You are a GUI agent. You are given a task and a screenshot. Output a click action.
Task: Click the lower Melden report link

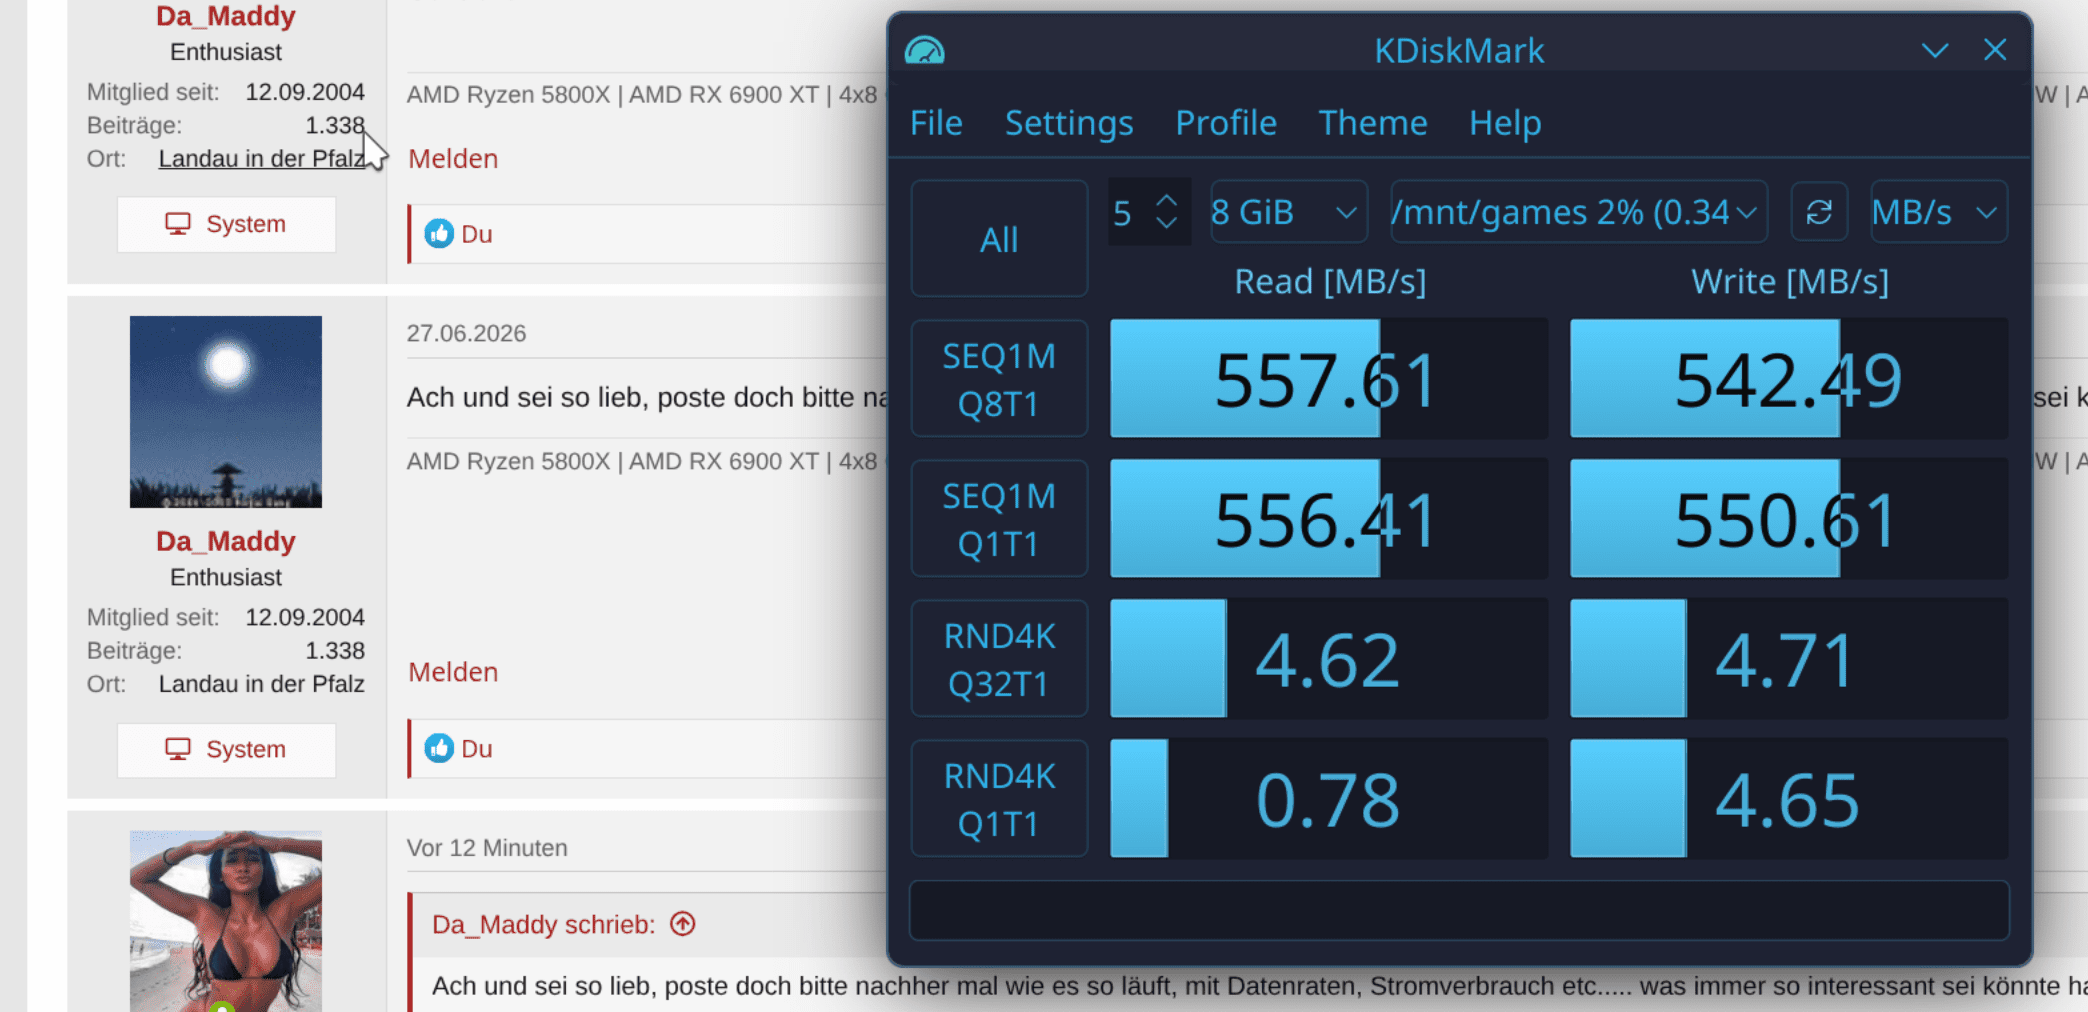point(453,672)
